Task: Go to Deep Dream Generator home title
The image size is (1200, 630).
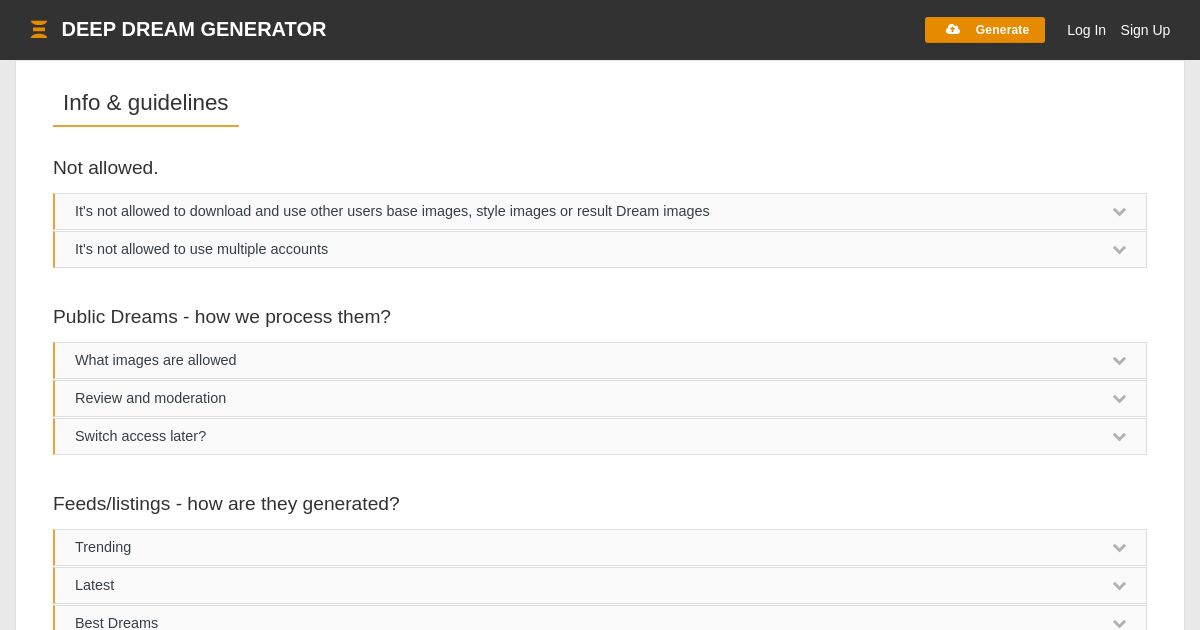Action: [194, 30]
